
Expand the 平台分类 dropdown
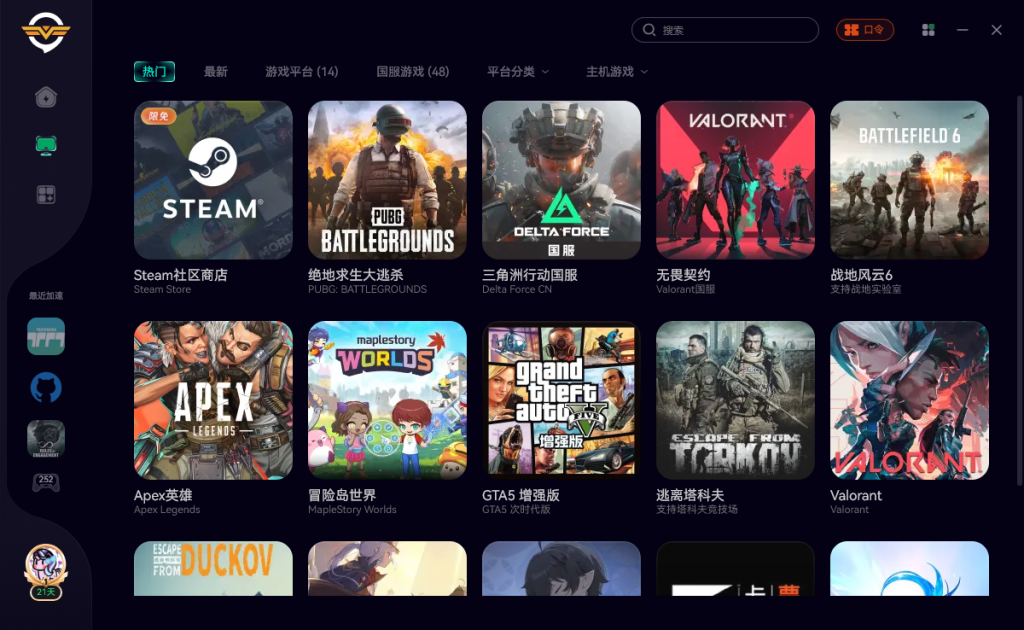pos(517,72)
